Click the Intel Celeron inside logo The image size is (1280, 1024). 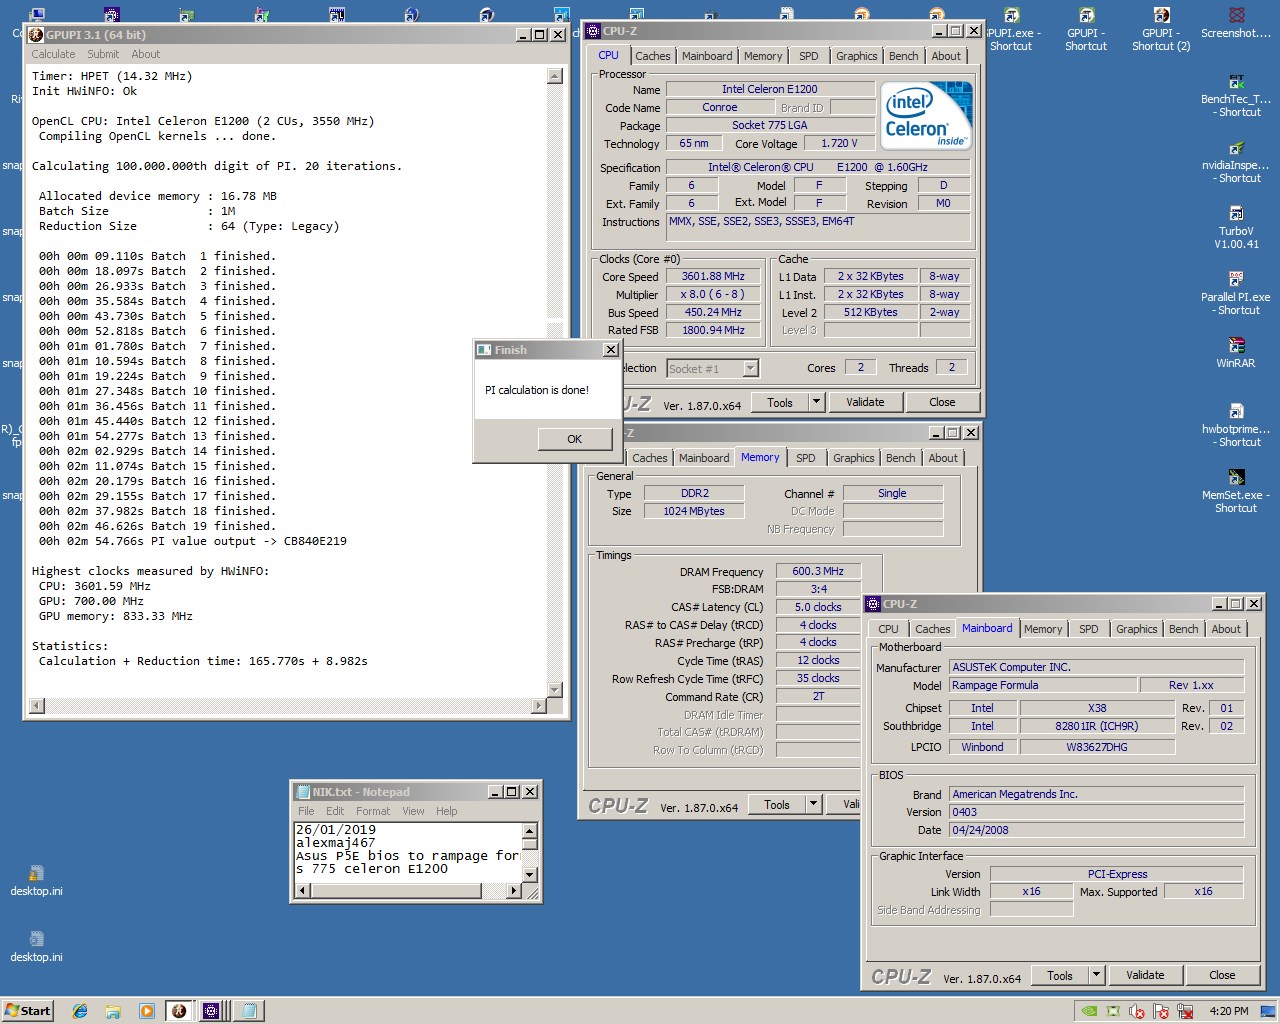(927, 115)
